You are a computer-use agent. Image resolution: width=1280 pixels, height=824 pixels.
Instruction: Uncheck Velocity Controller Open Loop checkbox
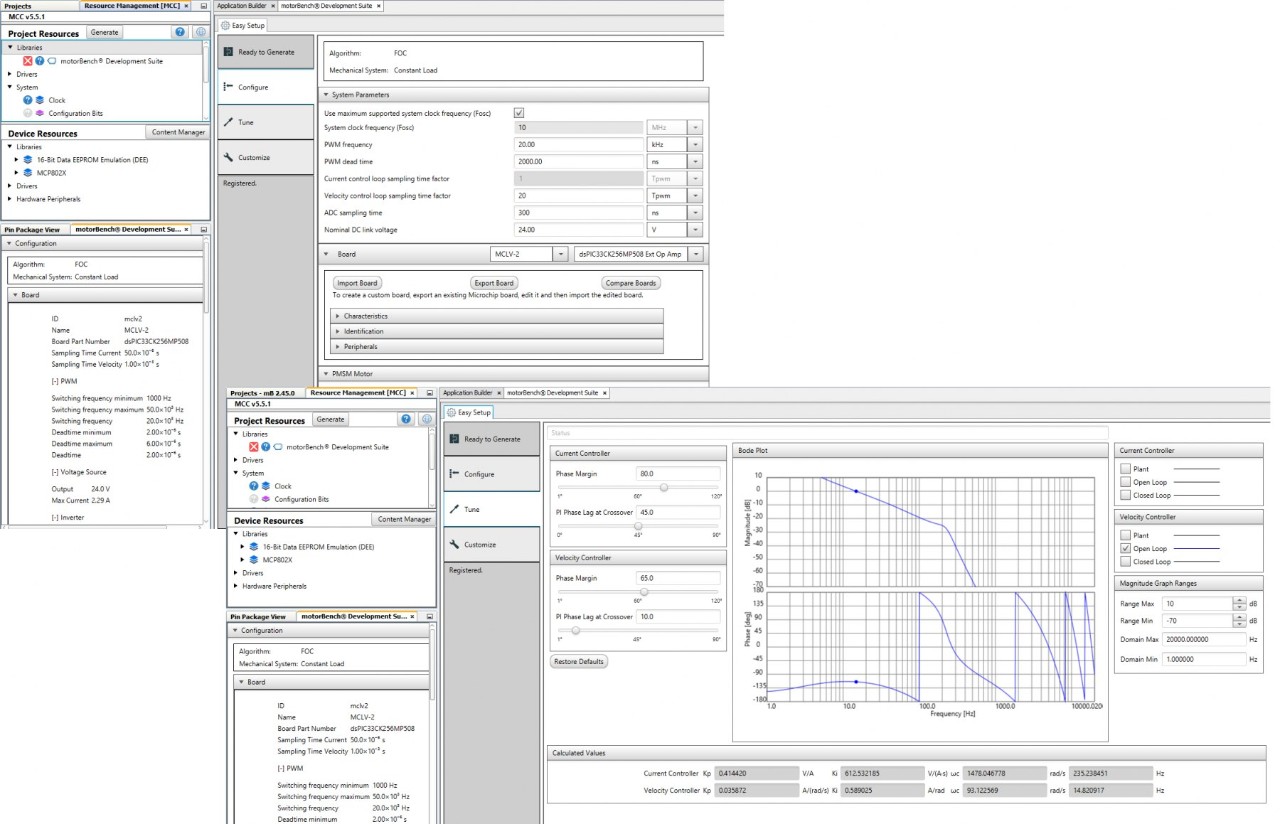tap(1126, 548)
